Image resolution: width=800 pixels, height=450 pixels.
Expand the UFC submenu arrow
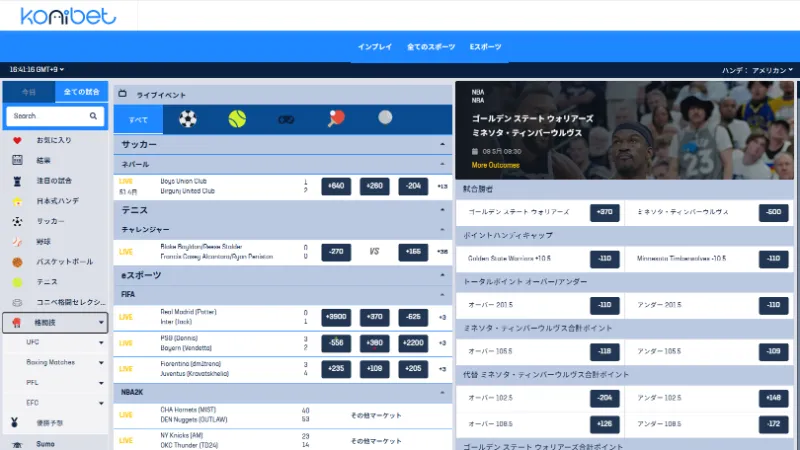pos(101,342)
